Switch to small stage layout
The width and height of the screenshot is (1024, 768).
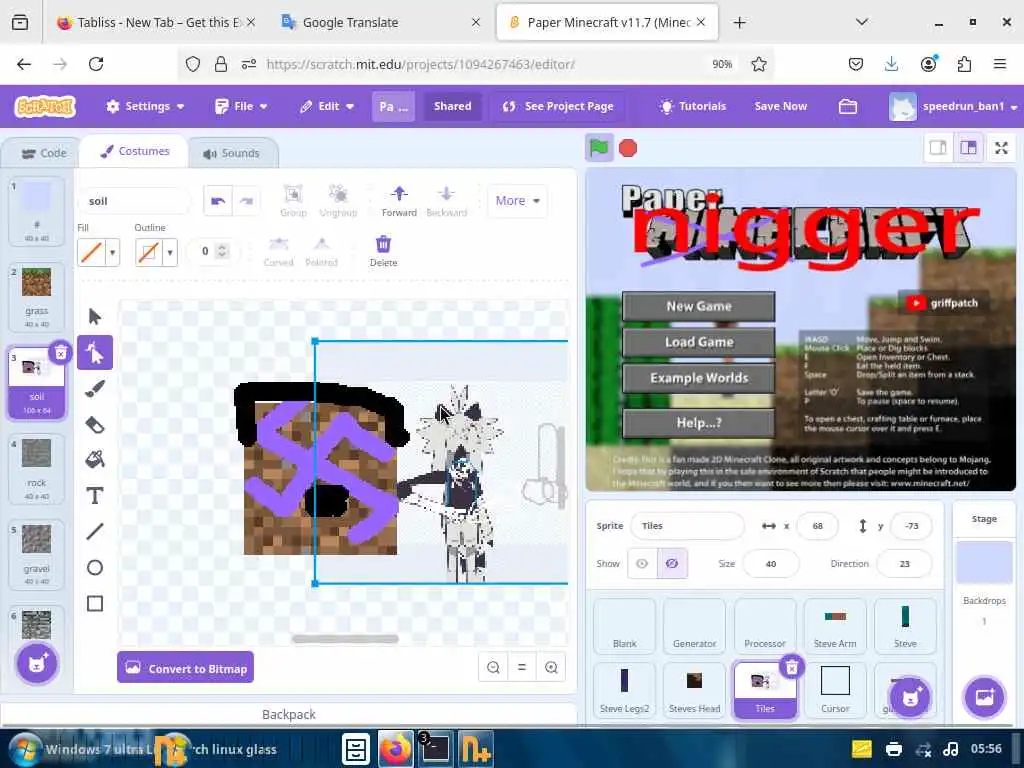click(x=938, y=148)
